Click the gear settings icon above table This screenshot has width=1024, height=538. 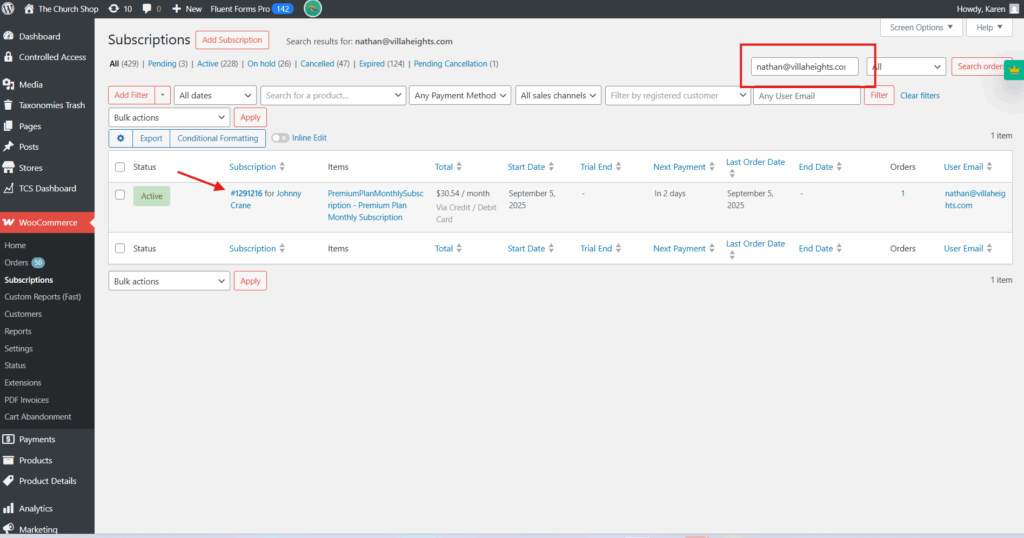pos(121,138)
